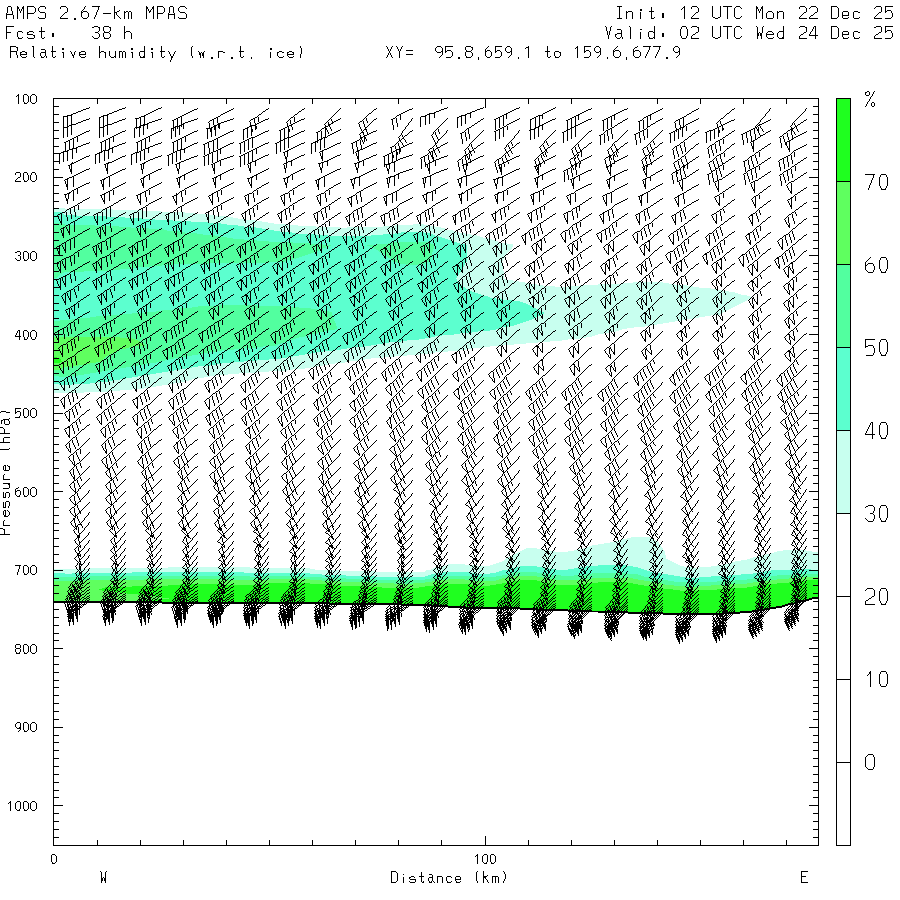Viewport: 900px width, 900px height.
Task: Click the 'Init: 12 UTC Mon 22 Dec 25' text
Action: (754, 13)
